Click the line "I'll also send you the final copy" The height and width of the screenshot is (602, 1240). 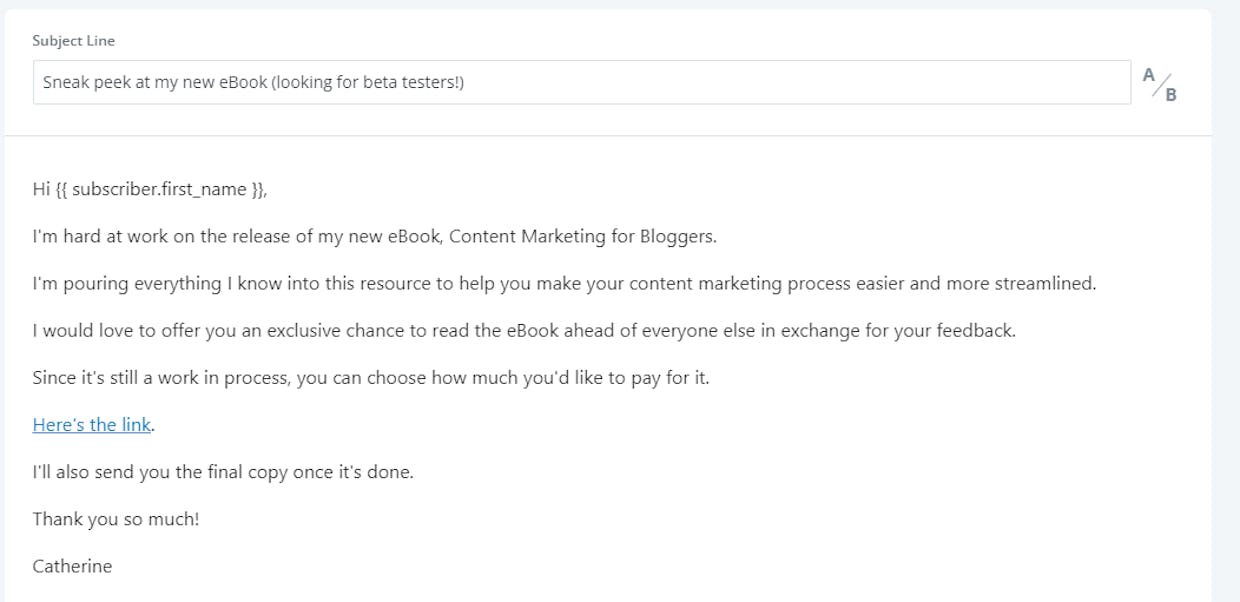pos(223,472)
